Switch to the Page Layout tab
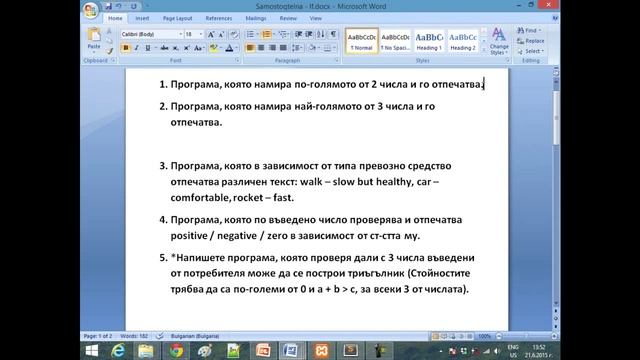 click(177, 18)
